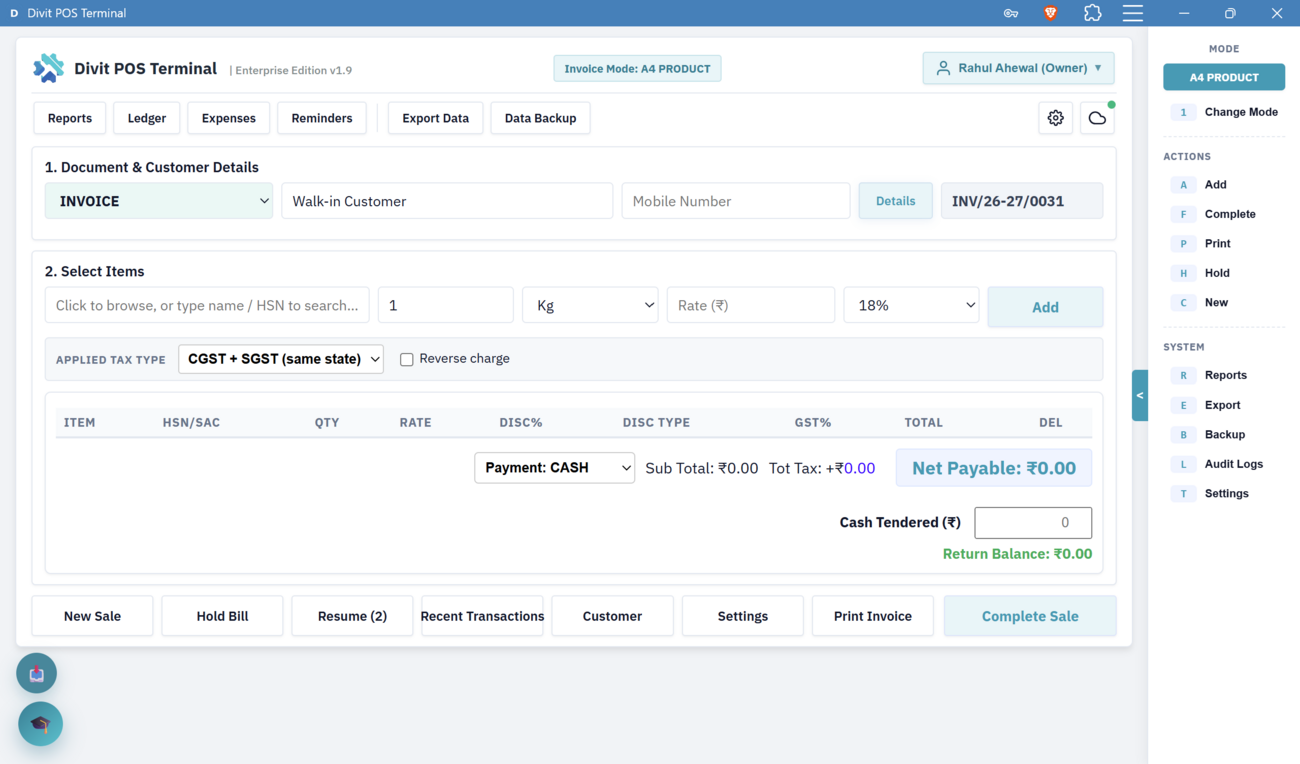Click the Cash Tendered amount field
1300x764 pixels.
click(1033, 522)
